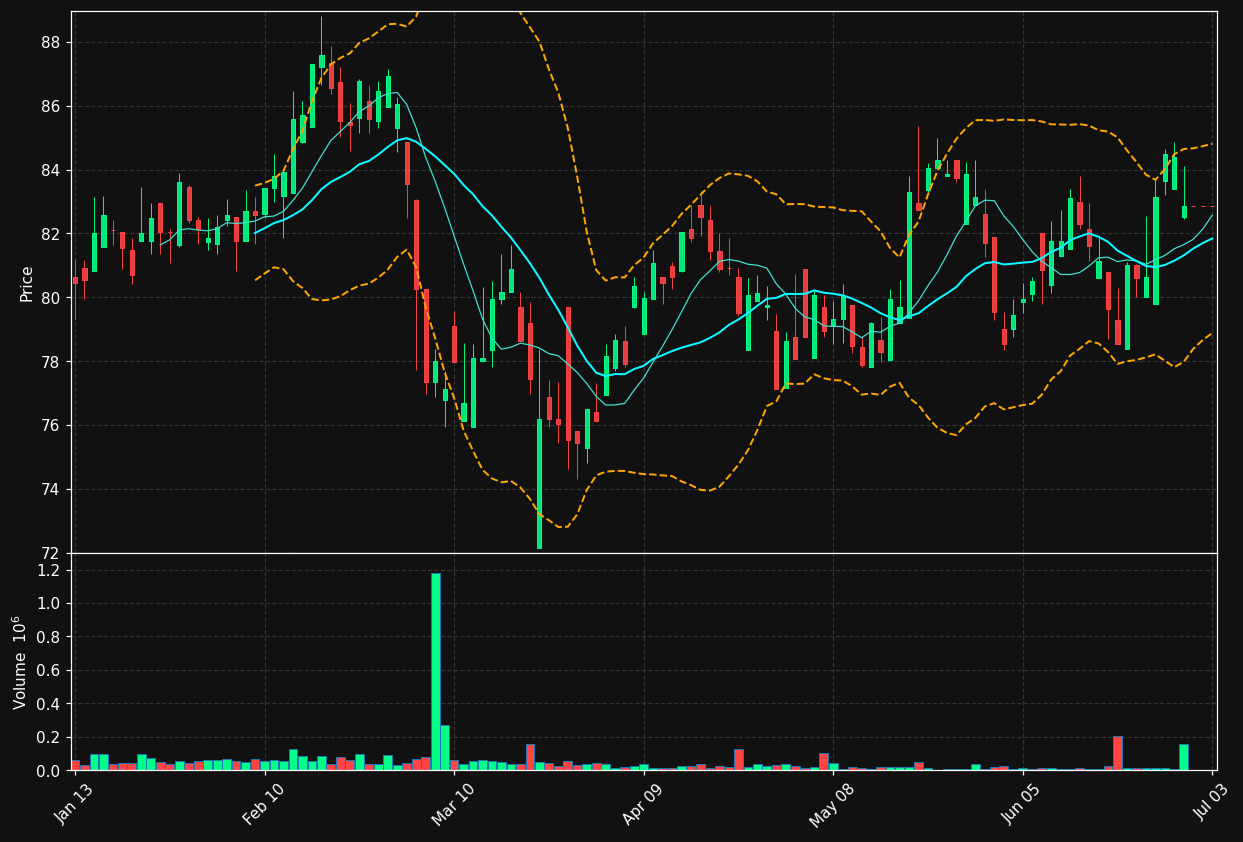Click the 78 price axis tick

click(51, 362)
